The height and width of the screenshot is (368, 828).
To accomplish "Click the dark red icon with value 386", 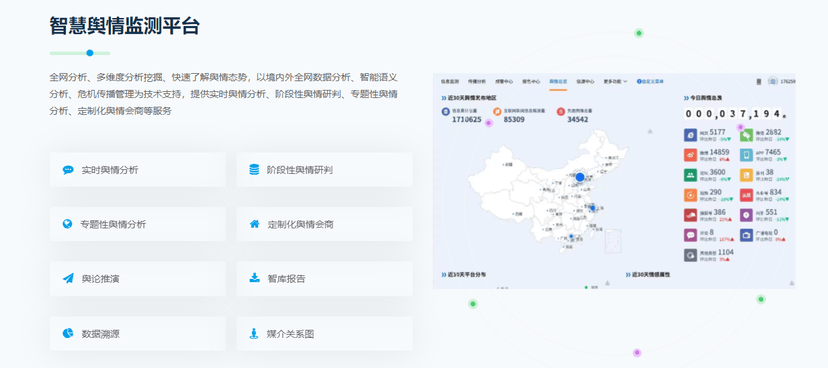I will click(x=690, y=215).
